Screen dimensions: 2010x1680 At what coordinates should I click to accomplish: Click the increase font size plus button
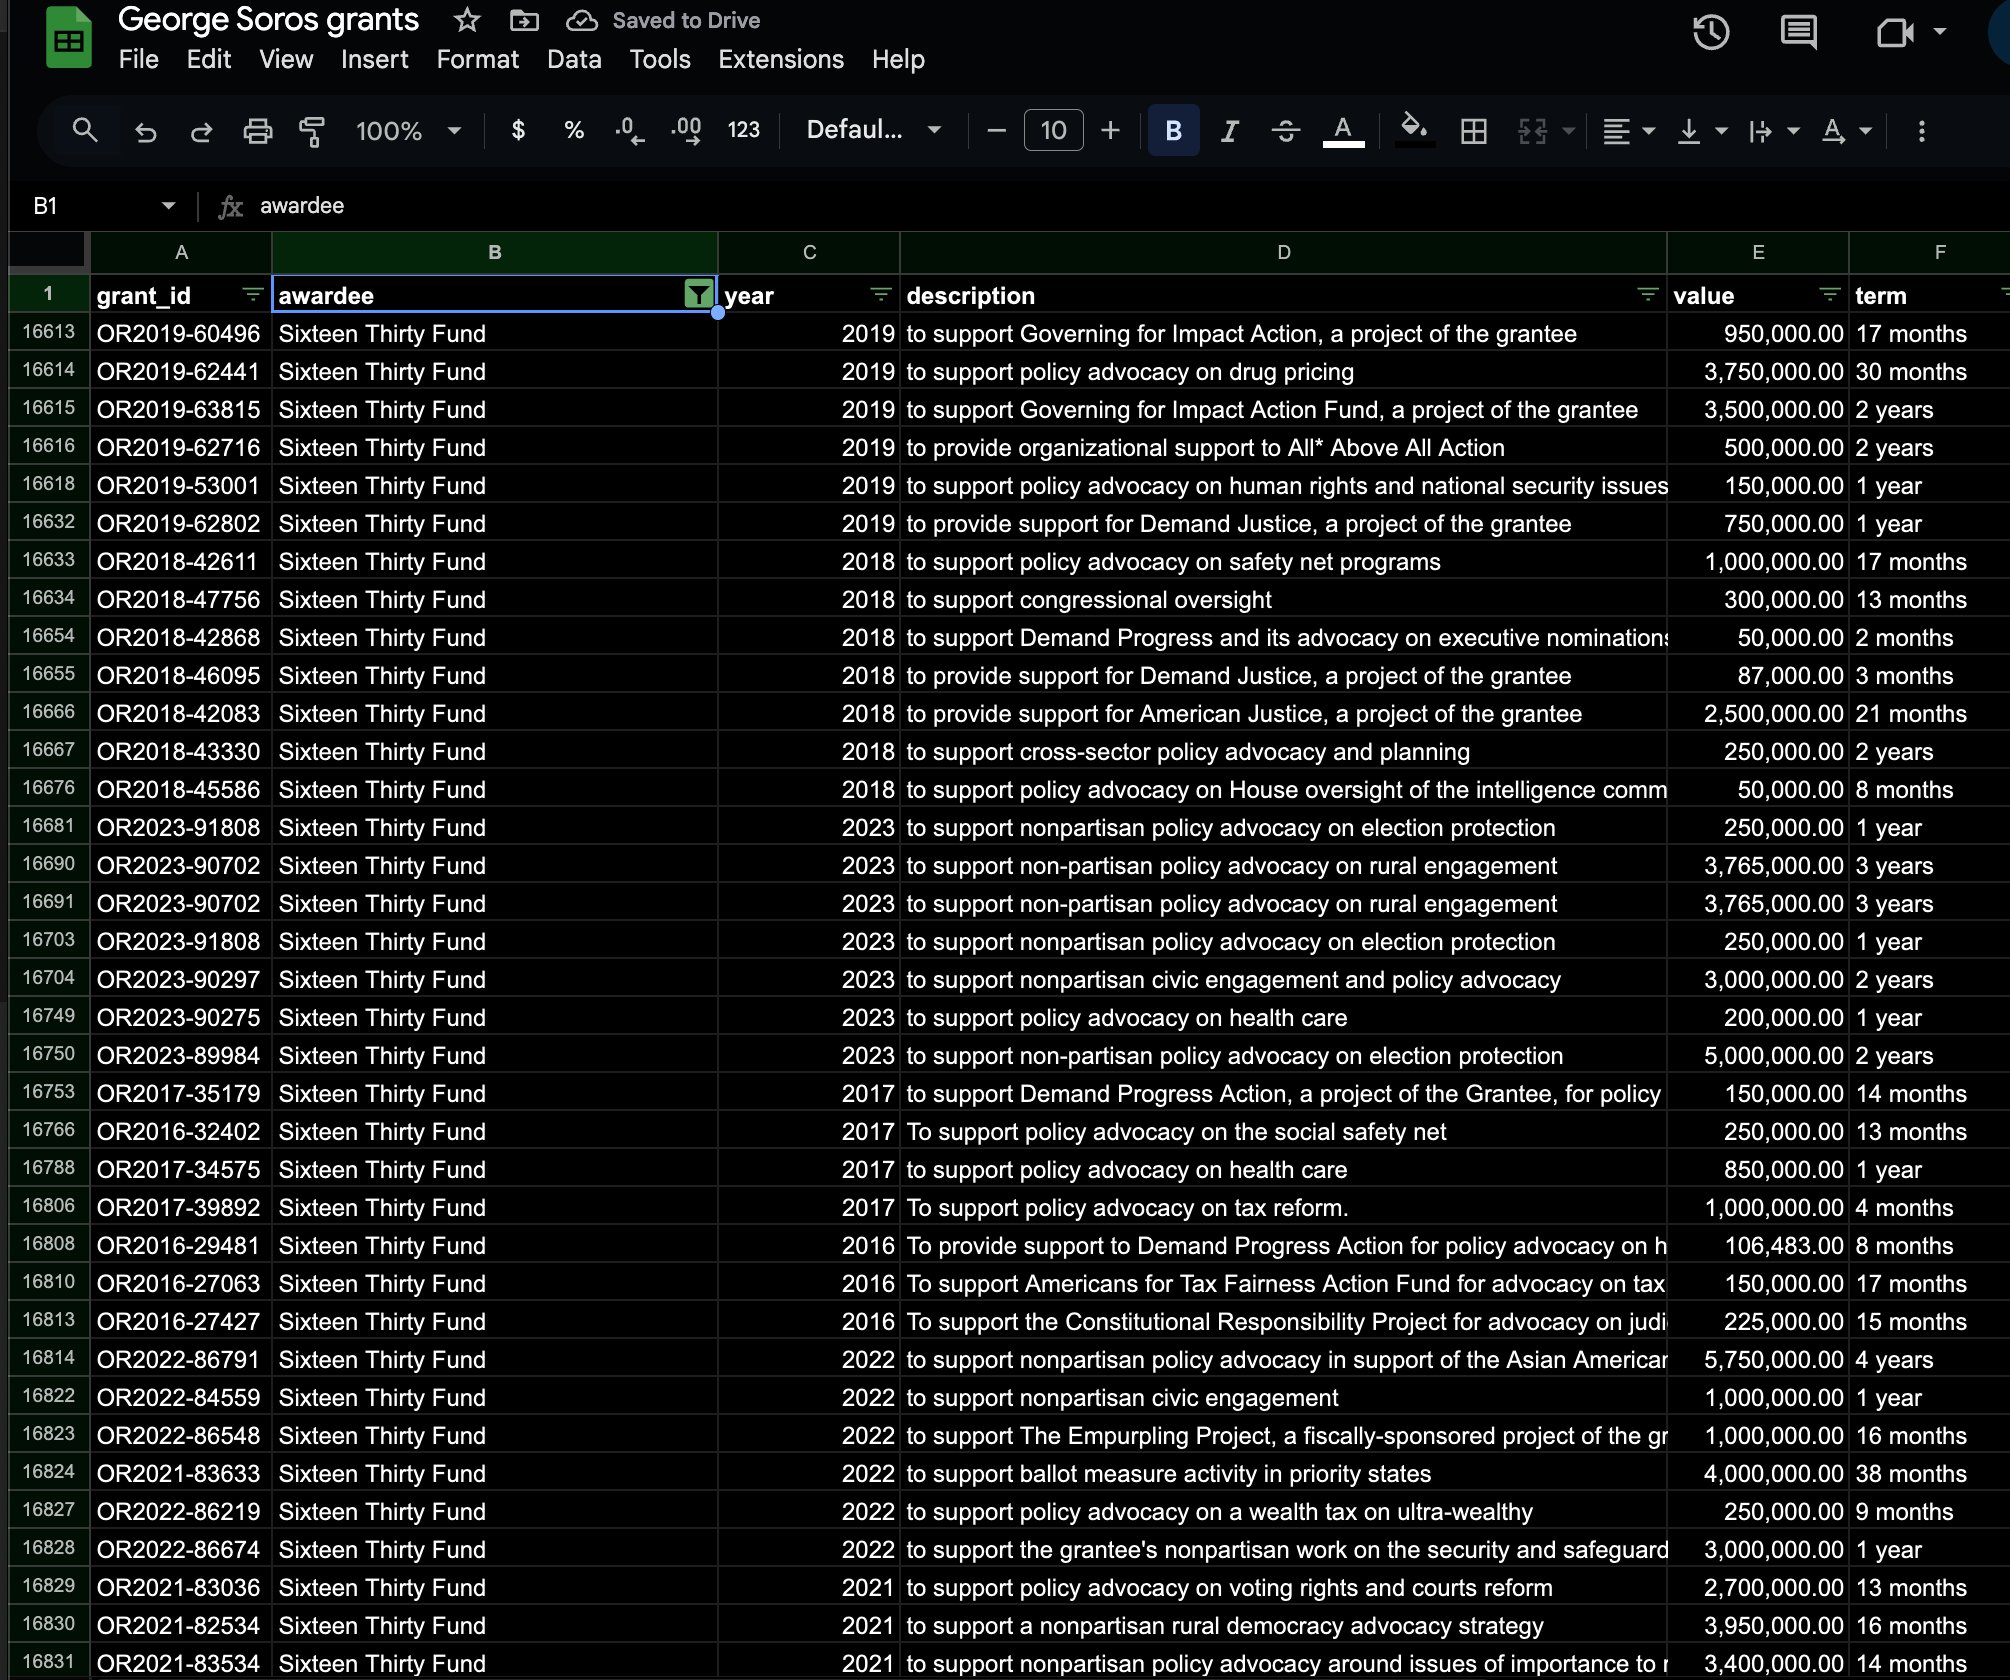point(1110,131)
